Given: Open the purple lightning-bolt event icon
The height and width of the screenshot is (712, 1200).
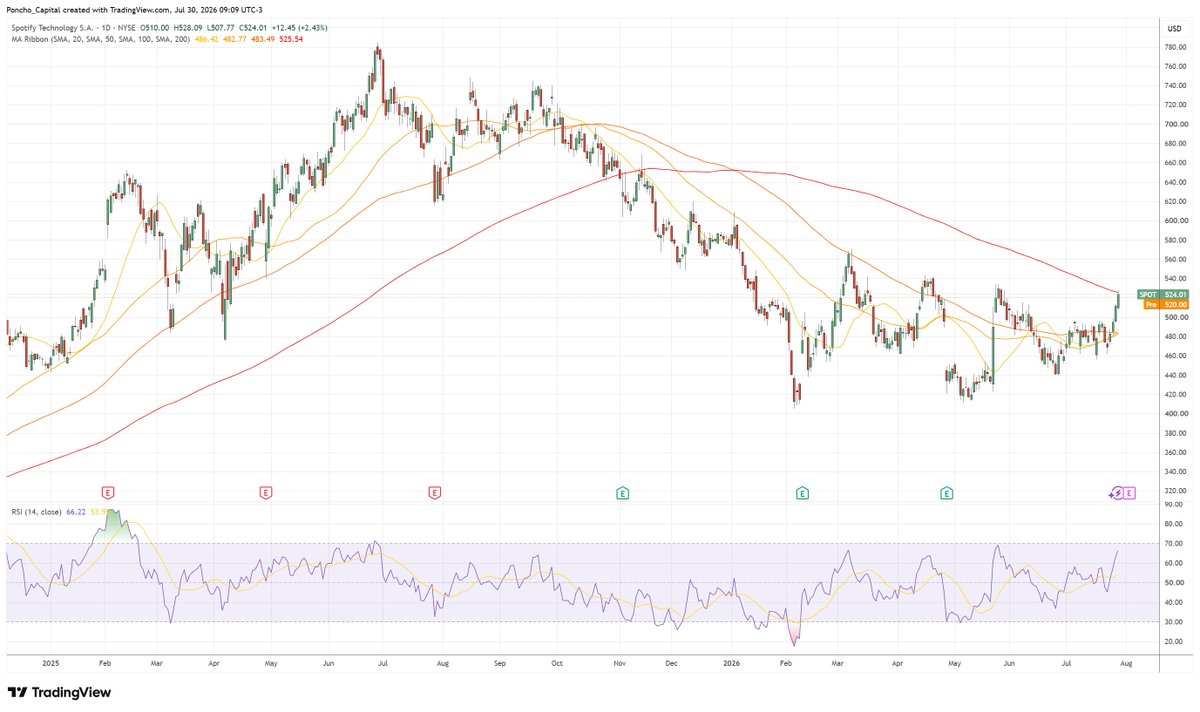Looking at the screenshot, I should 1116,492.
